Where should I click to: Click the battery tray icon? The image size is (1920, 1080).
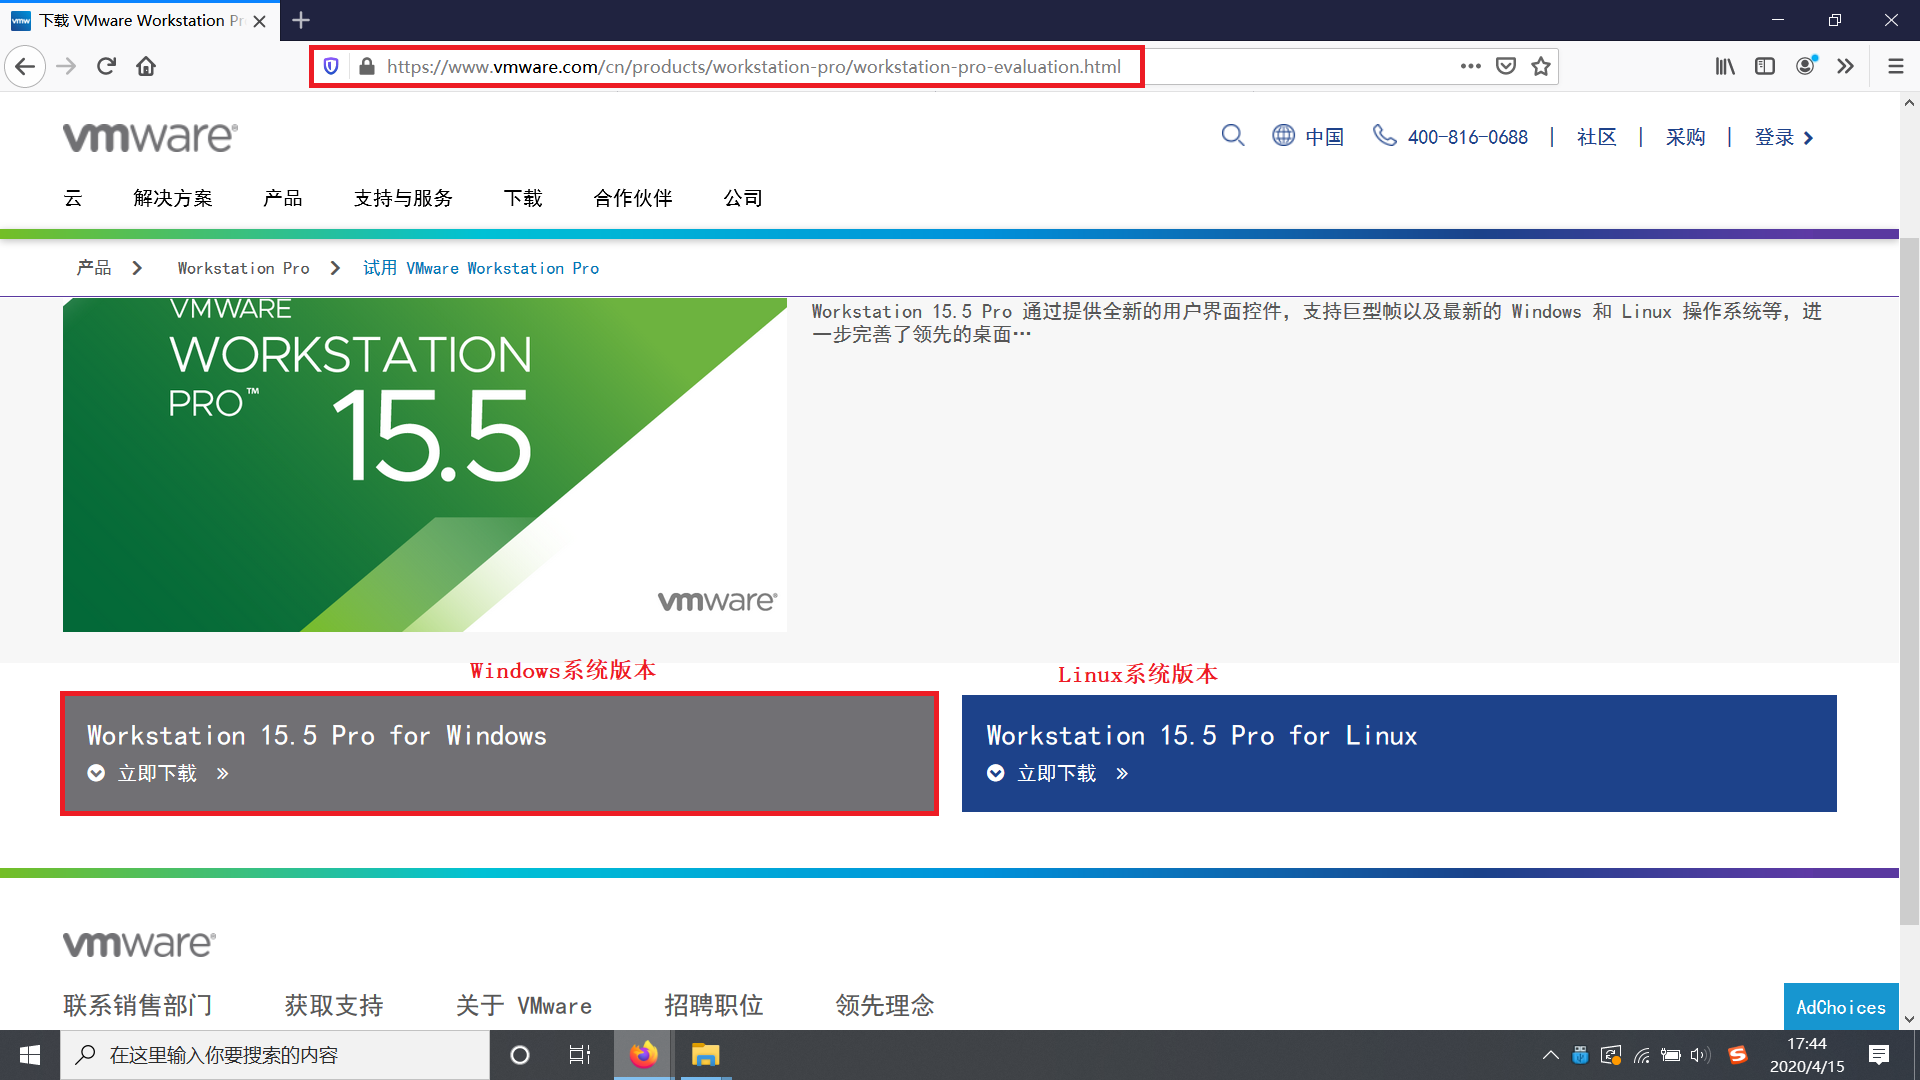point(1670,1055)
